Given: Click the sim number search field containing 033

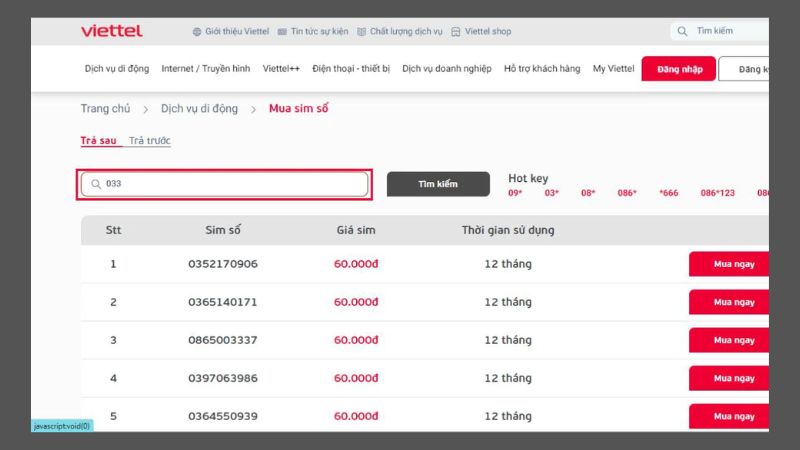Looking at the screenshot, I should point(224,184).
